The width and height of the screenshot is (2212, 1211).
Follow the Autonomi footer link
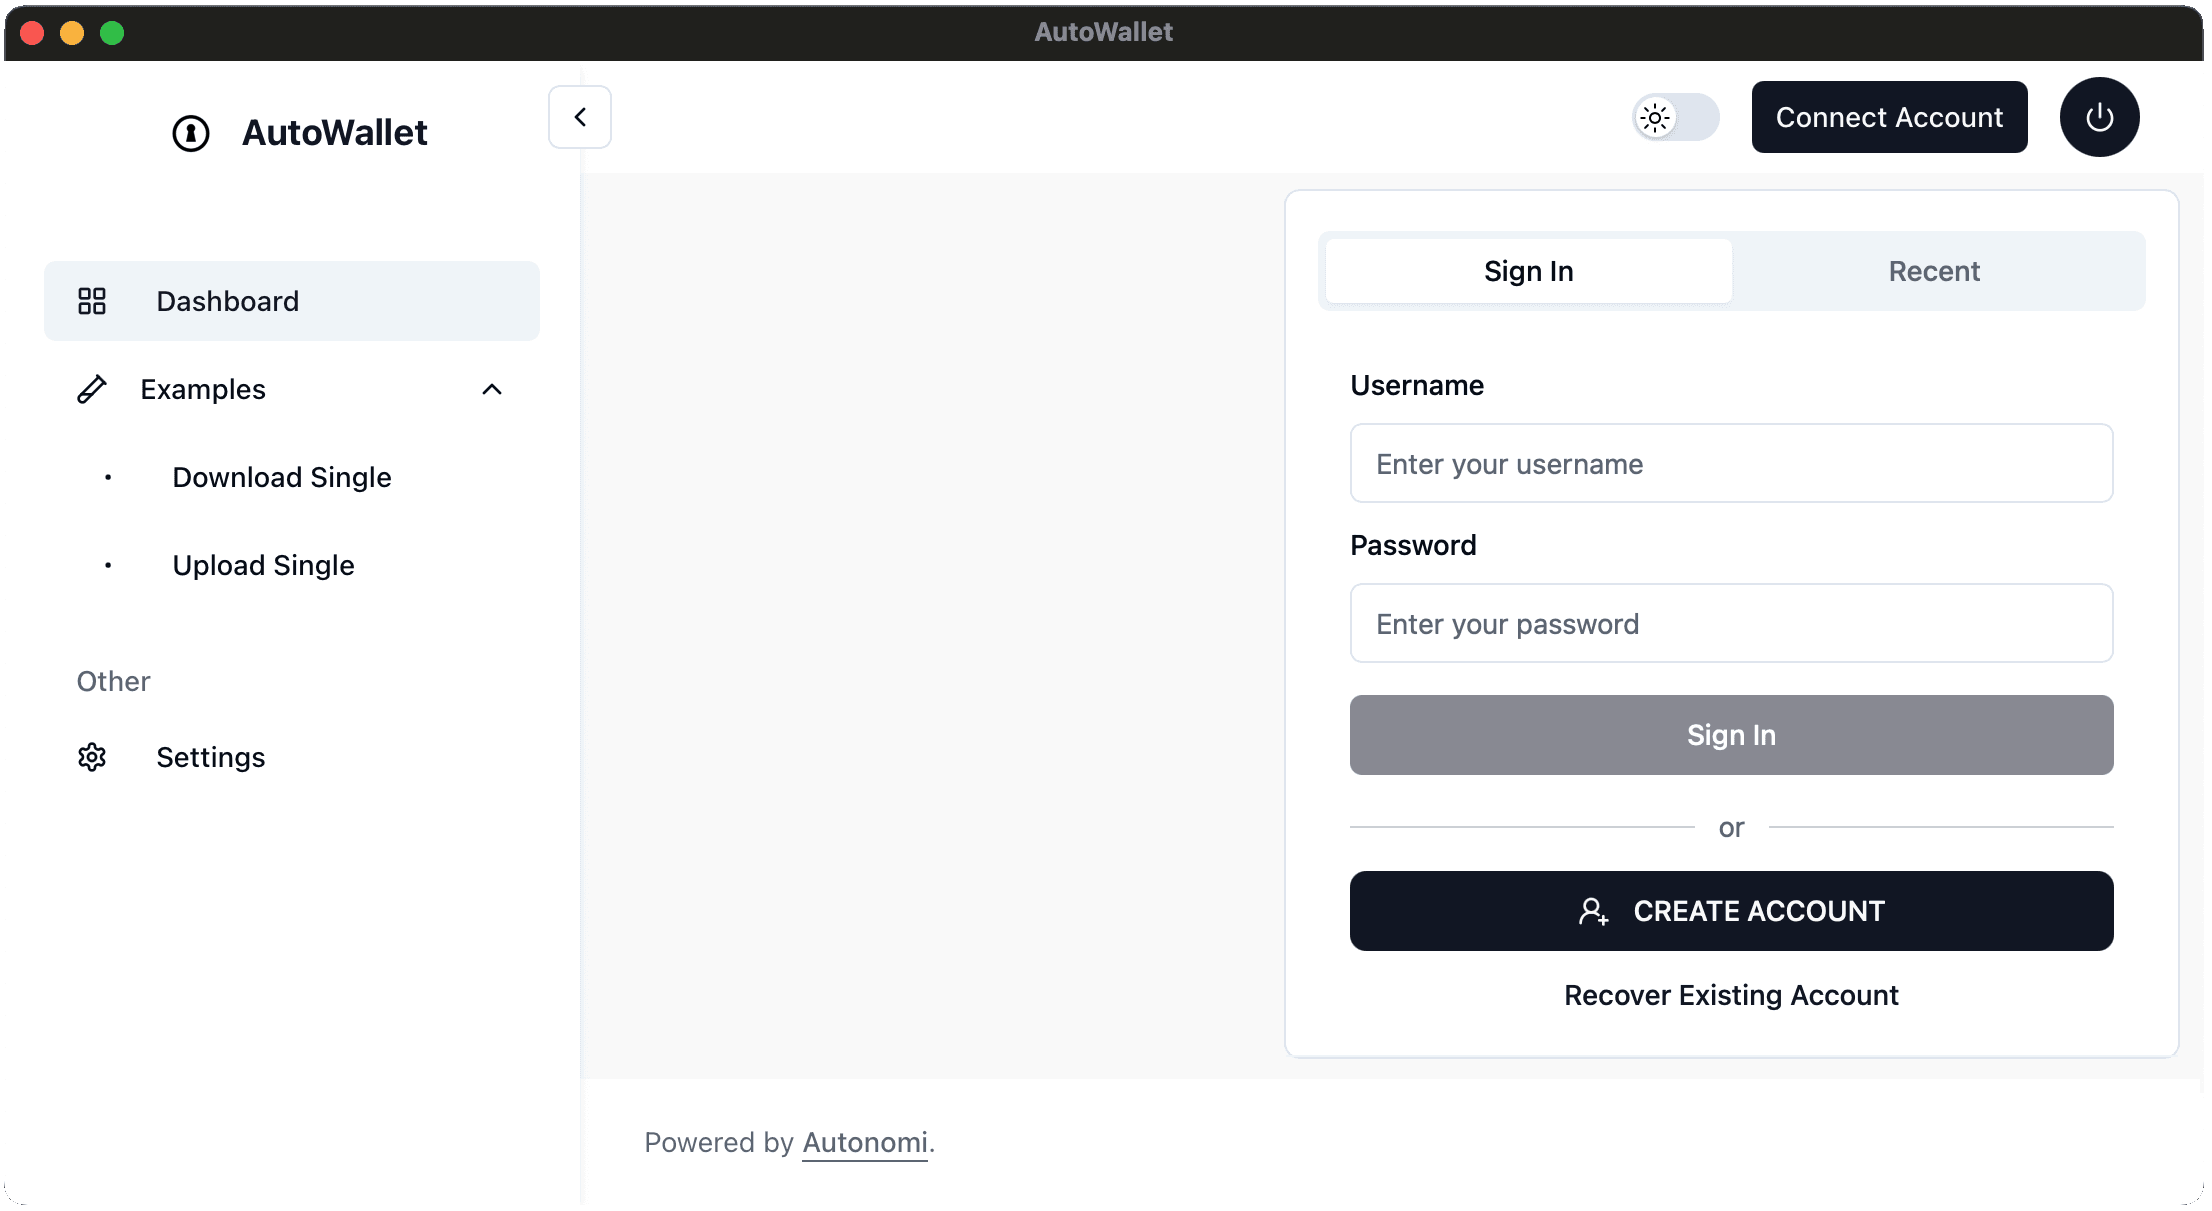(865, 1142)
